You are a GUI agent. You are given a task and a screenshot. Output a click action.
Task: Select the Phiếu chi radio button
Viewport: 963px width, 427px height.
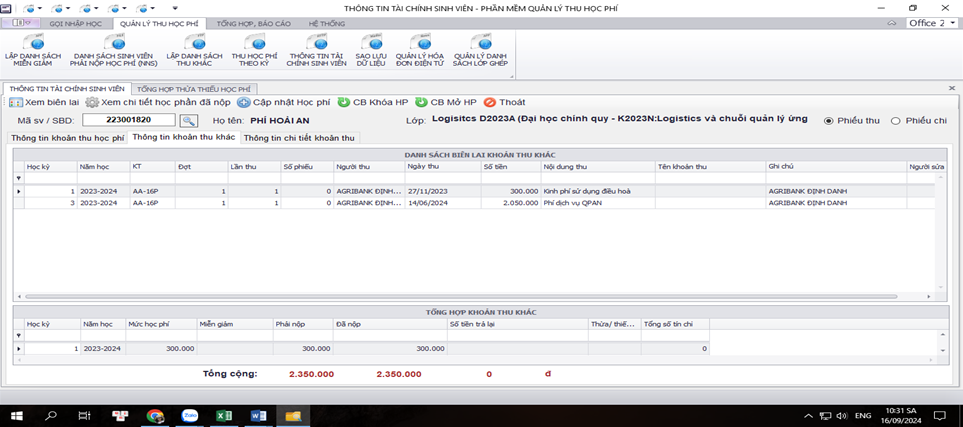click(895, 121)
